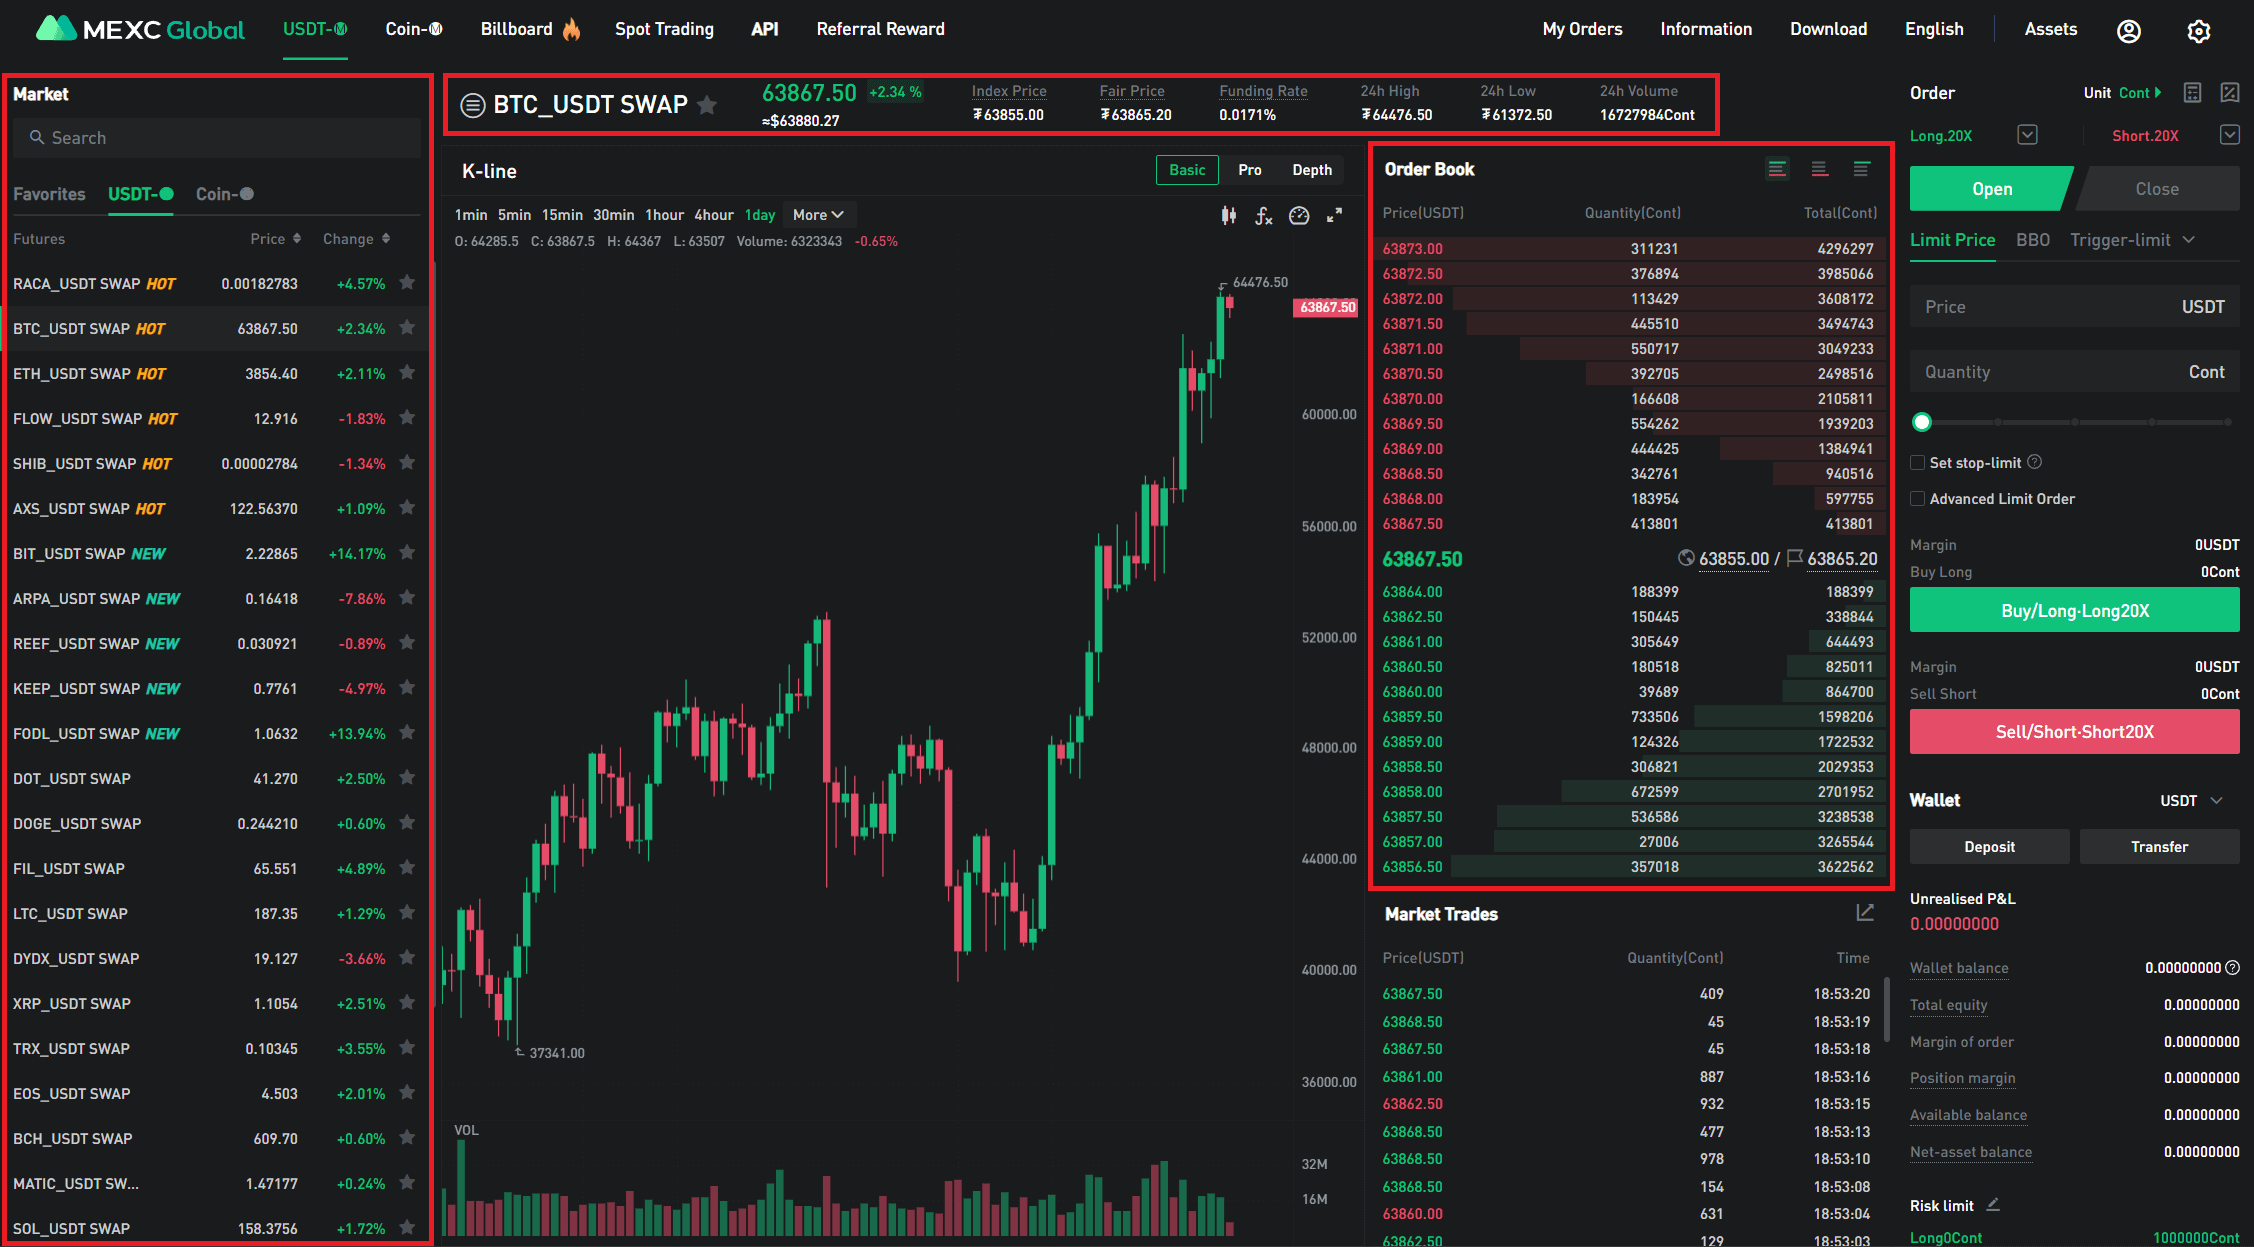The height and width of the screenshot is (1247, 2254).
Task: Open the chart indicators fx tool
Action: [1263, 215]
